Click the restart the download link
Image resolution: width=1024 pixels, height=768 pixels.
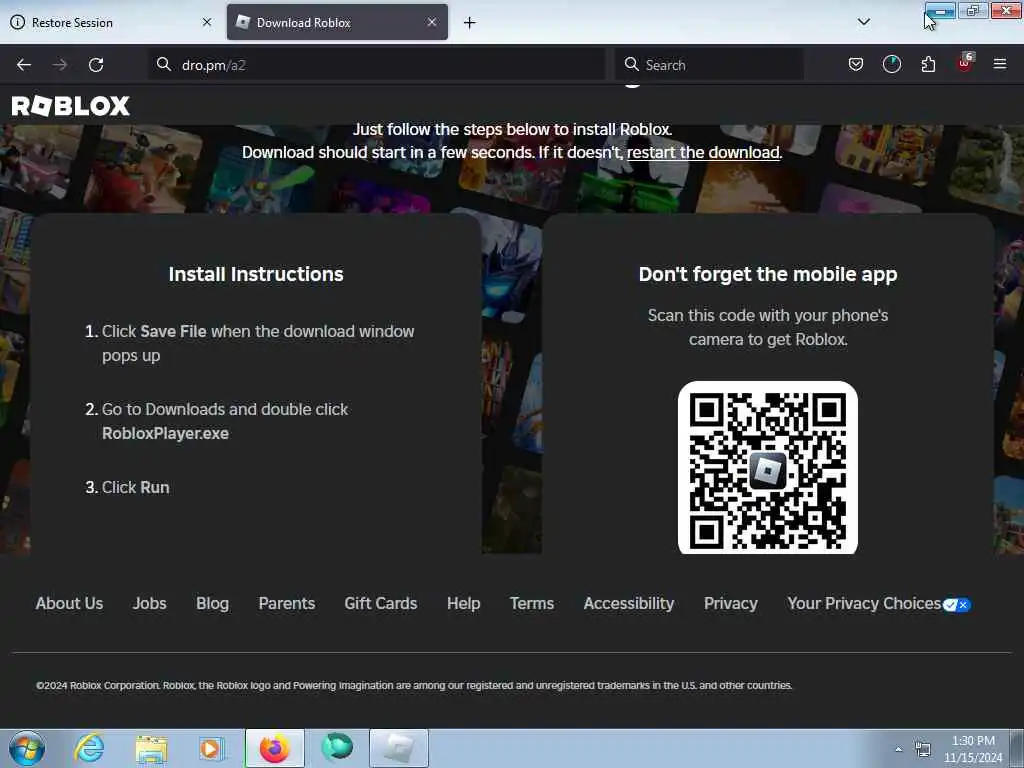(703, 152)
